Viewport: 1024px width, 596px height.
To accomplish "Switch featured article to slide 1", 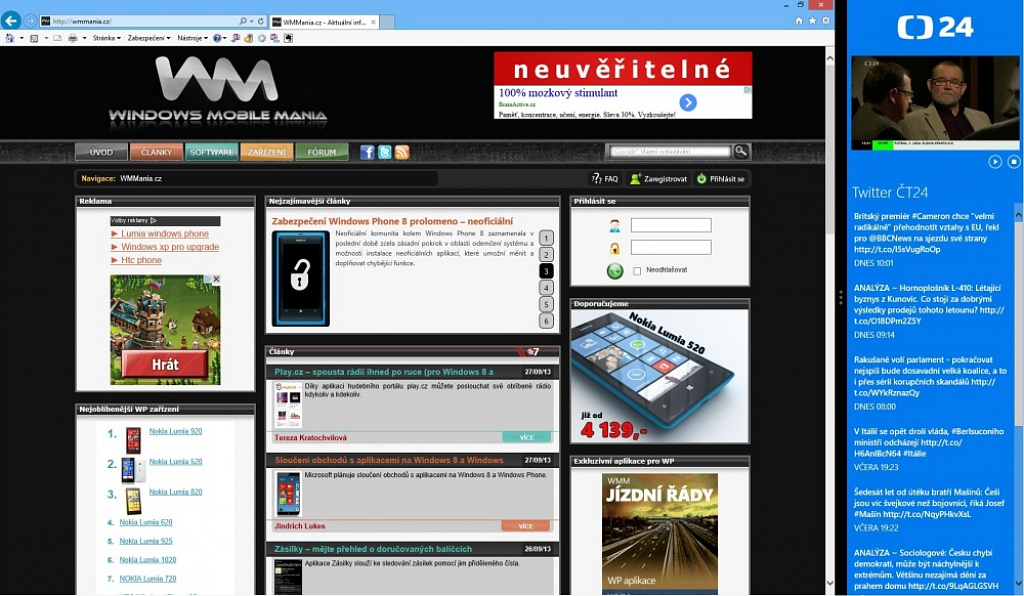I will click(546, 238).
